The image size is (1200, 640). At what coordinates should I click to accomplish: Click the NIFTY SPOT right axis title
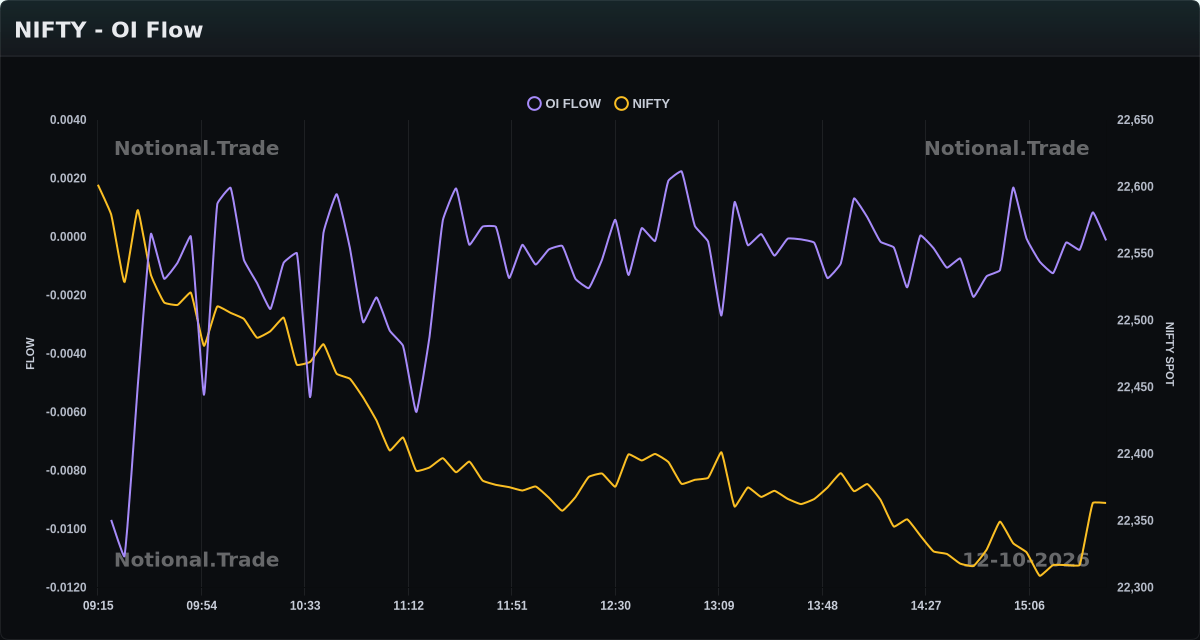1170,354
